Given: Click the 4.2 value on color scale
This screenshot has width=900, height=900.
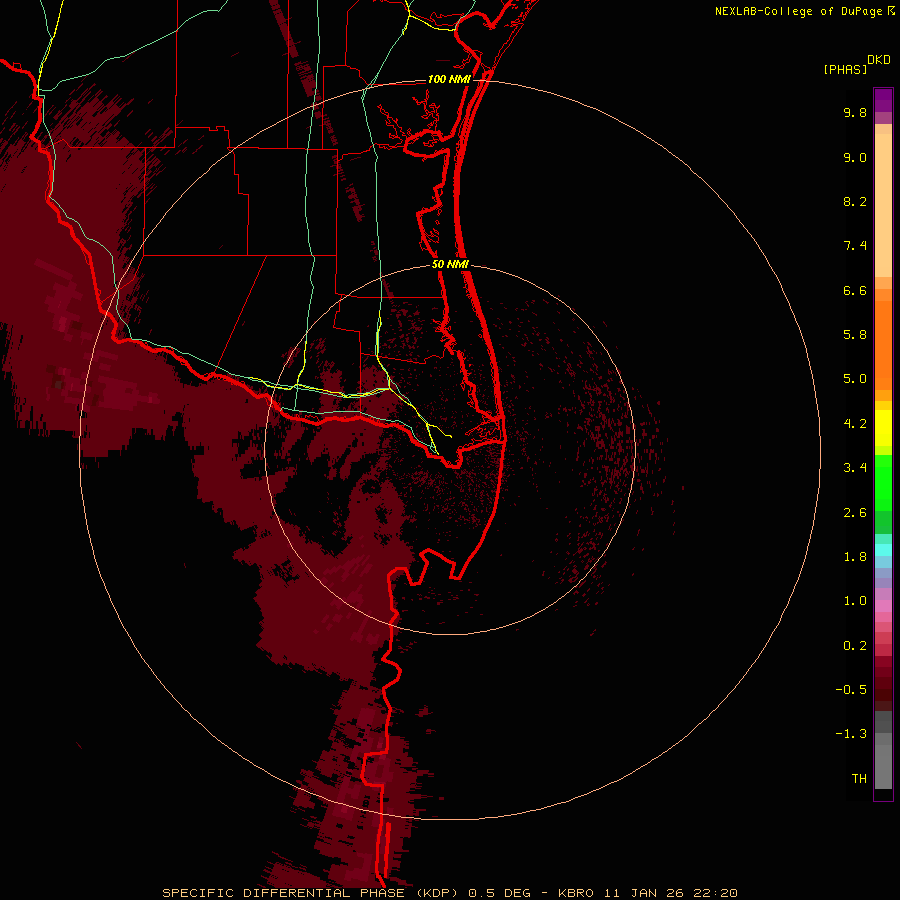Looking at the screenshot, I should tap(855, 424).
